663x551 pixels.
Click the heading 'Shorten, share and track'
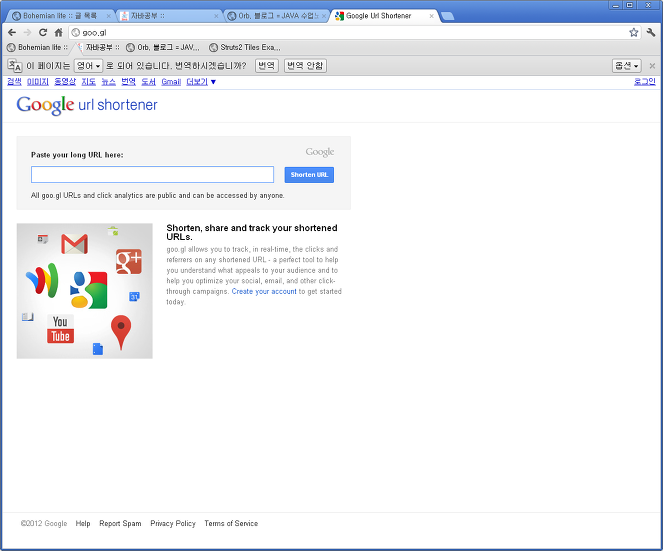point(252,232)
